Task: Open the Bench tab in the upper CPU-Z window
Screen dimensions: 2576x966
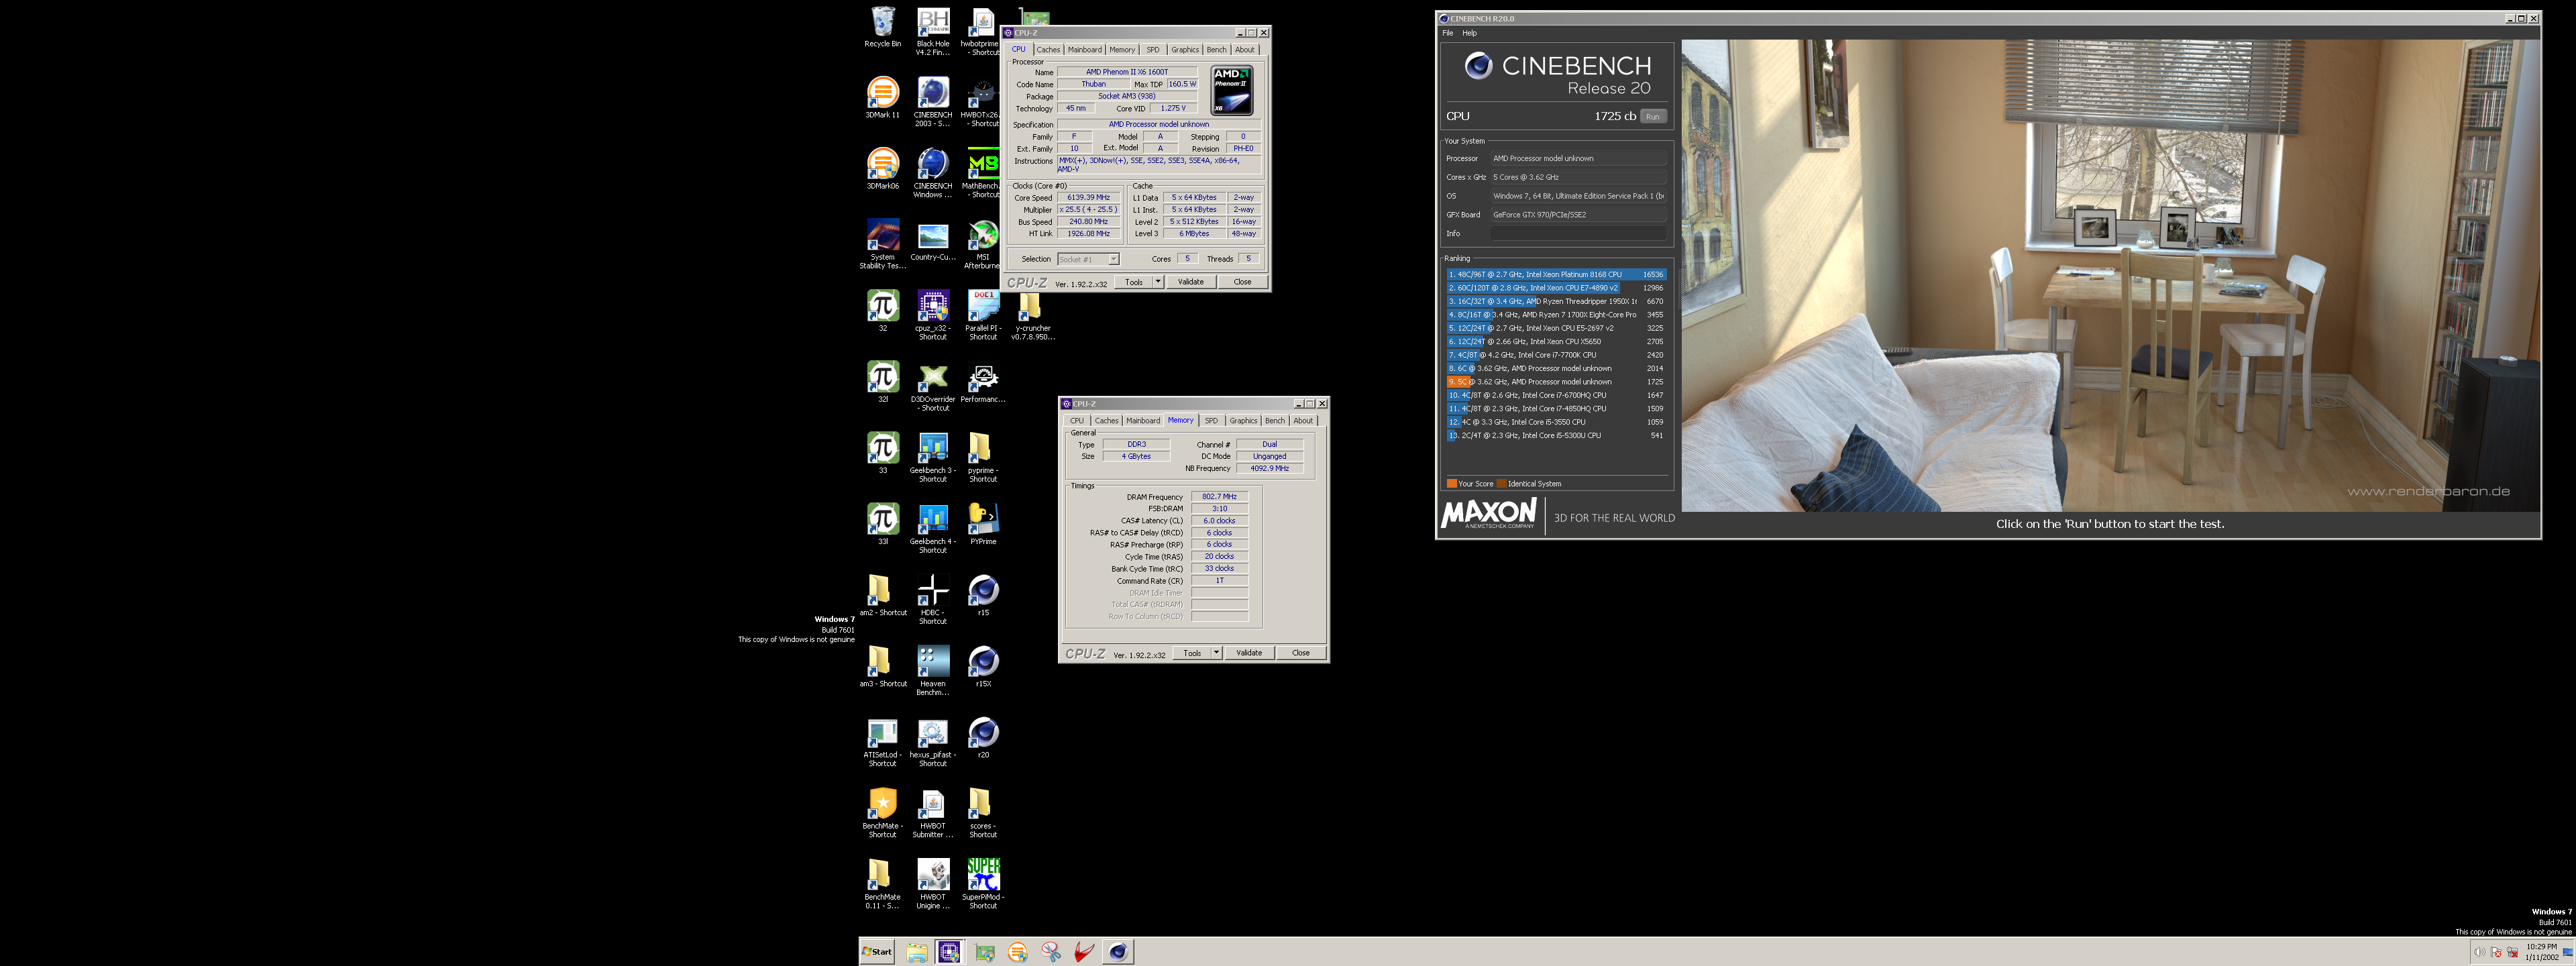Action: point(1216,49)
